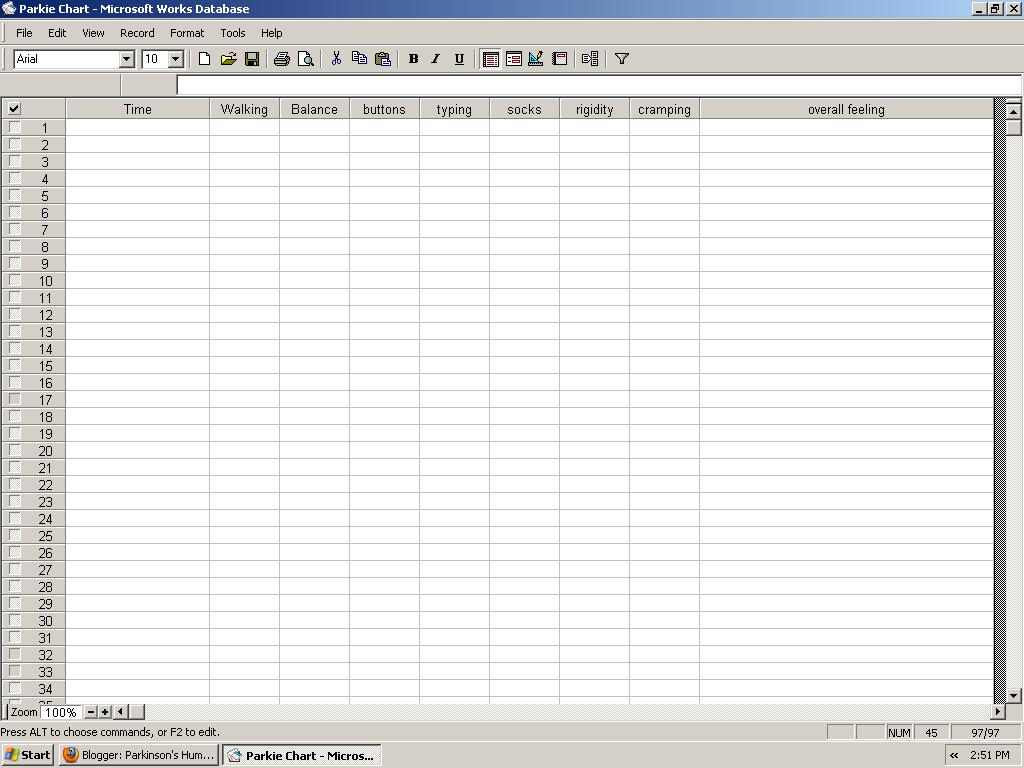Select the Time column header

[x=137, y=109]
